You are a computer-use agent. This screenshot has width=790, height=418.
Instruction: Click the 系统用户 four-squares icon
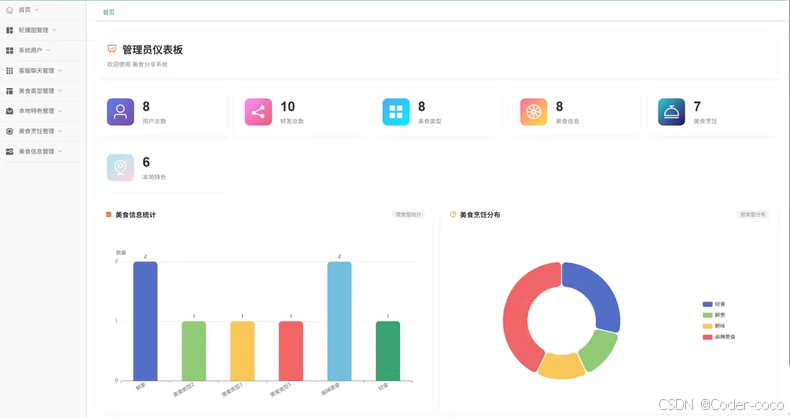pyautogui.click(x=10, y=50)
